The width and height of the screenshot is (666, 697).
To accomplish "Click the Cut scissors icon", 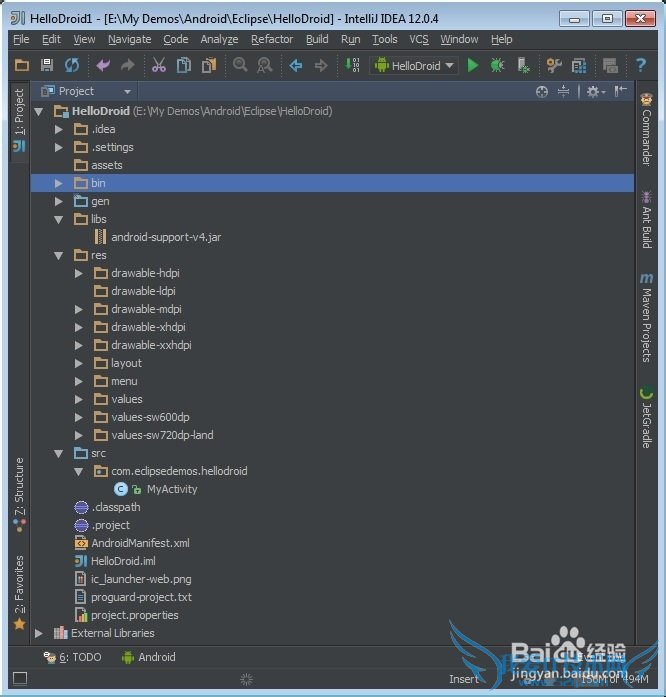I will pos(159,66).
